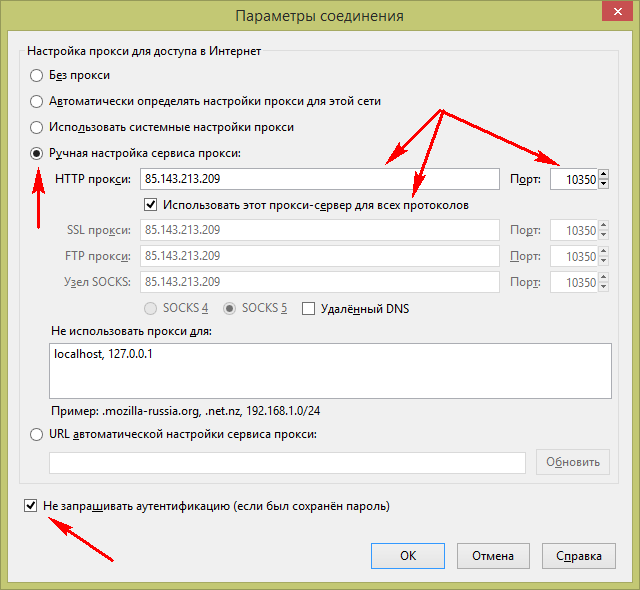
Task: Click the SSL proxy port field
Action: coord(573,230)
